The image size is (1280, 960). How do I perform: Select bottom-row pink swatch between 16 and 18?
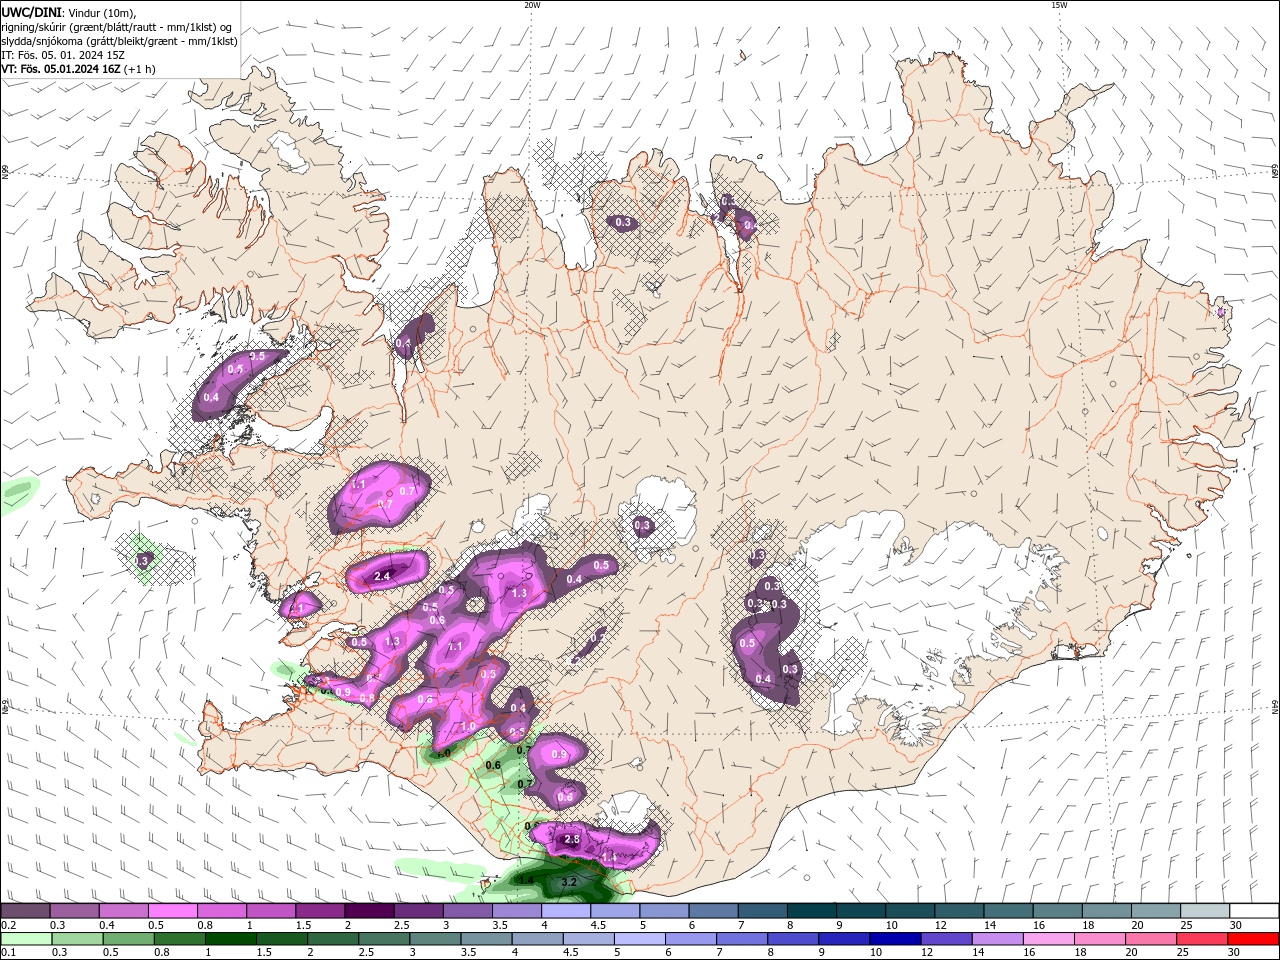point(1048,939)
